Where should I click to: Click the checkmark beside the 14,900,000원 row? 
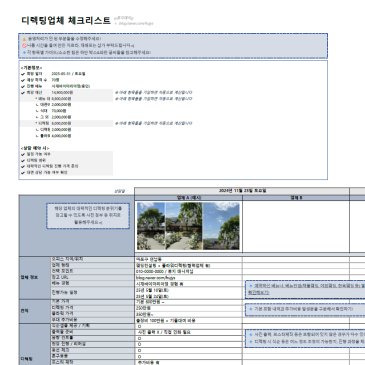23,93
